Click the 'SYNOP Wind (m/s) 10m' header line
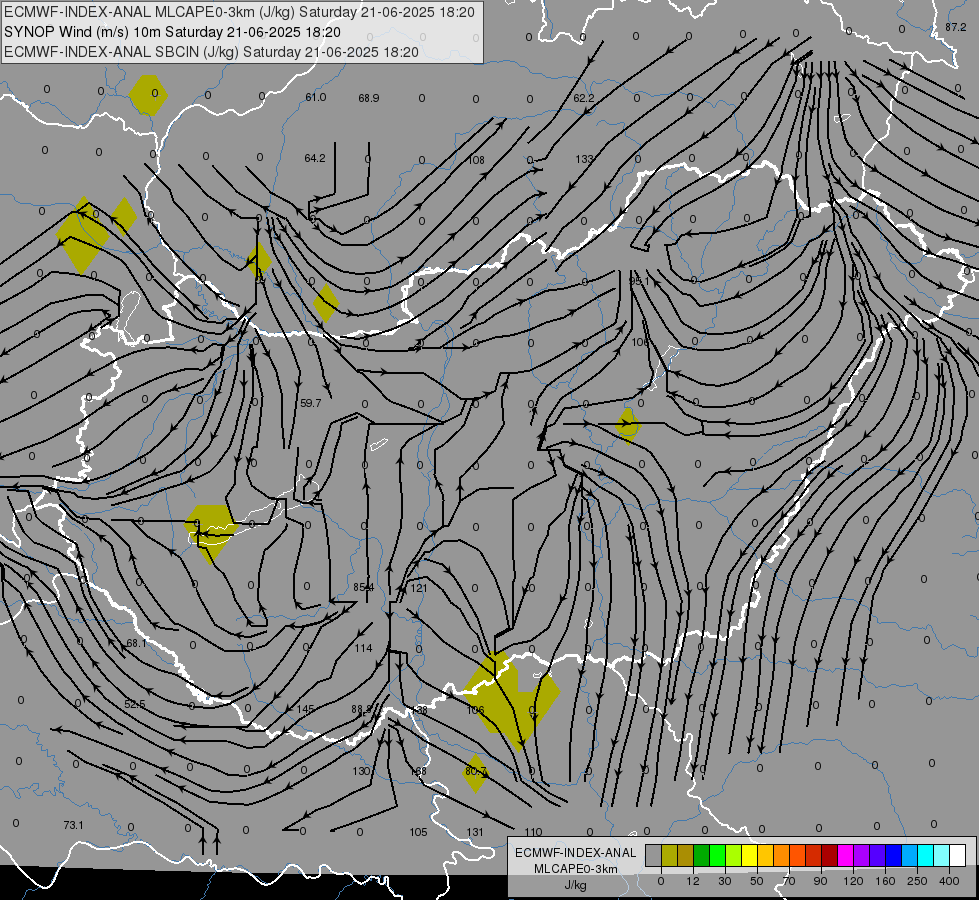Viewport: 979px width, 900px height. click(172, 32)
